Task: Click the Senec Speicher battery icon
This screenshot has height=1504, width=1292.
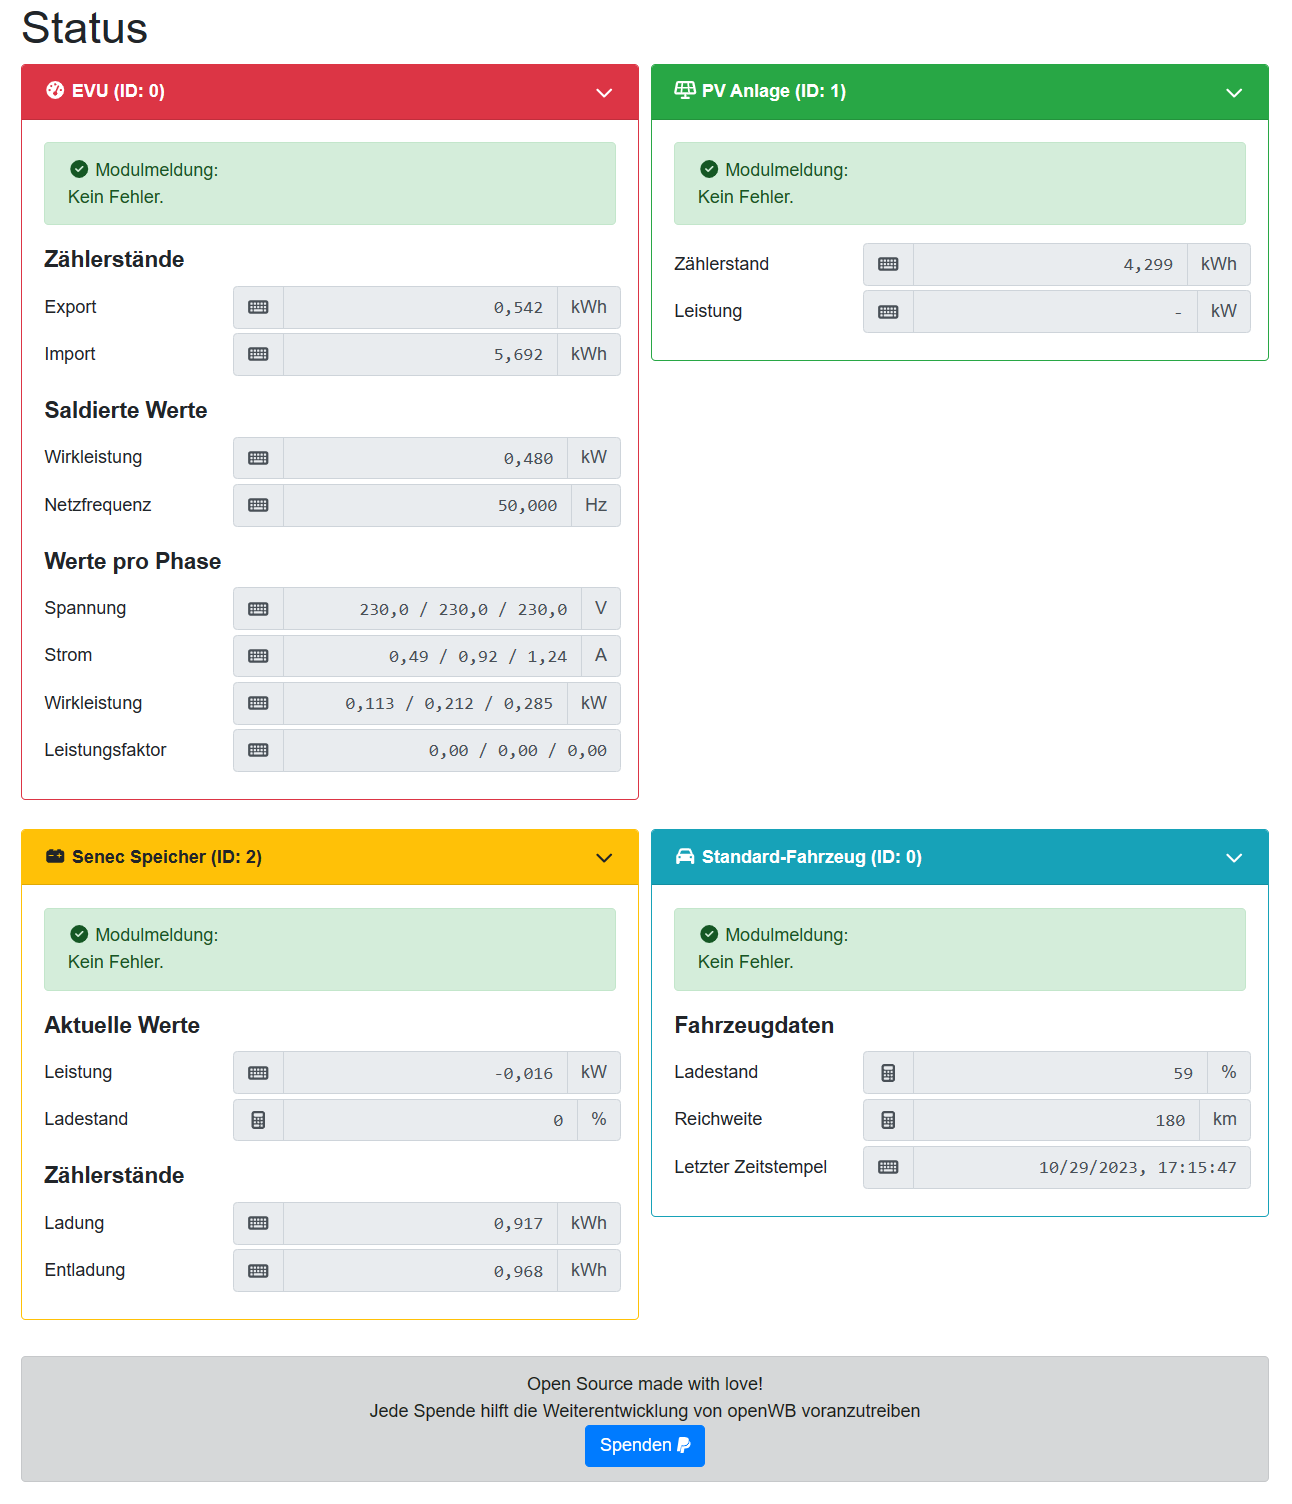Action: (x=55, y=857)
